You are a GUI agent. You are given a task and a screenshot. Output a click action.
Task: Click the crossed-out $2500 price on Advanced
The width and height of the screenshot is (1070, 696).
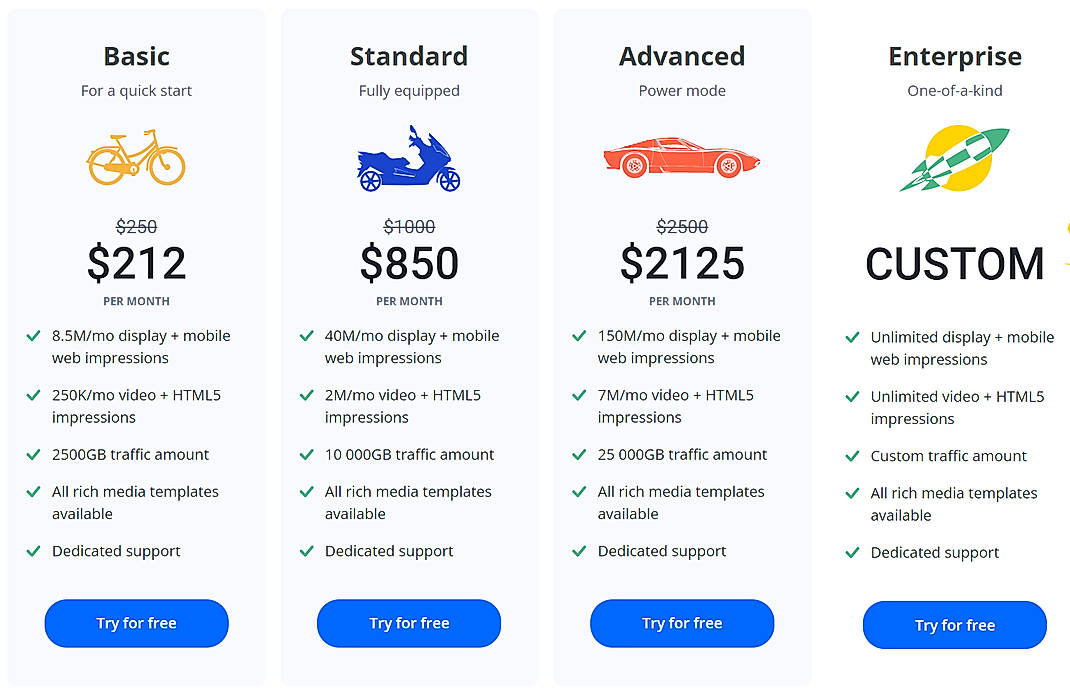682,227
